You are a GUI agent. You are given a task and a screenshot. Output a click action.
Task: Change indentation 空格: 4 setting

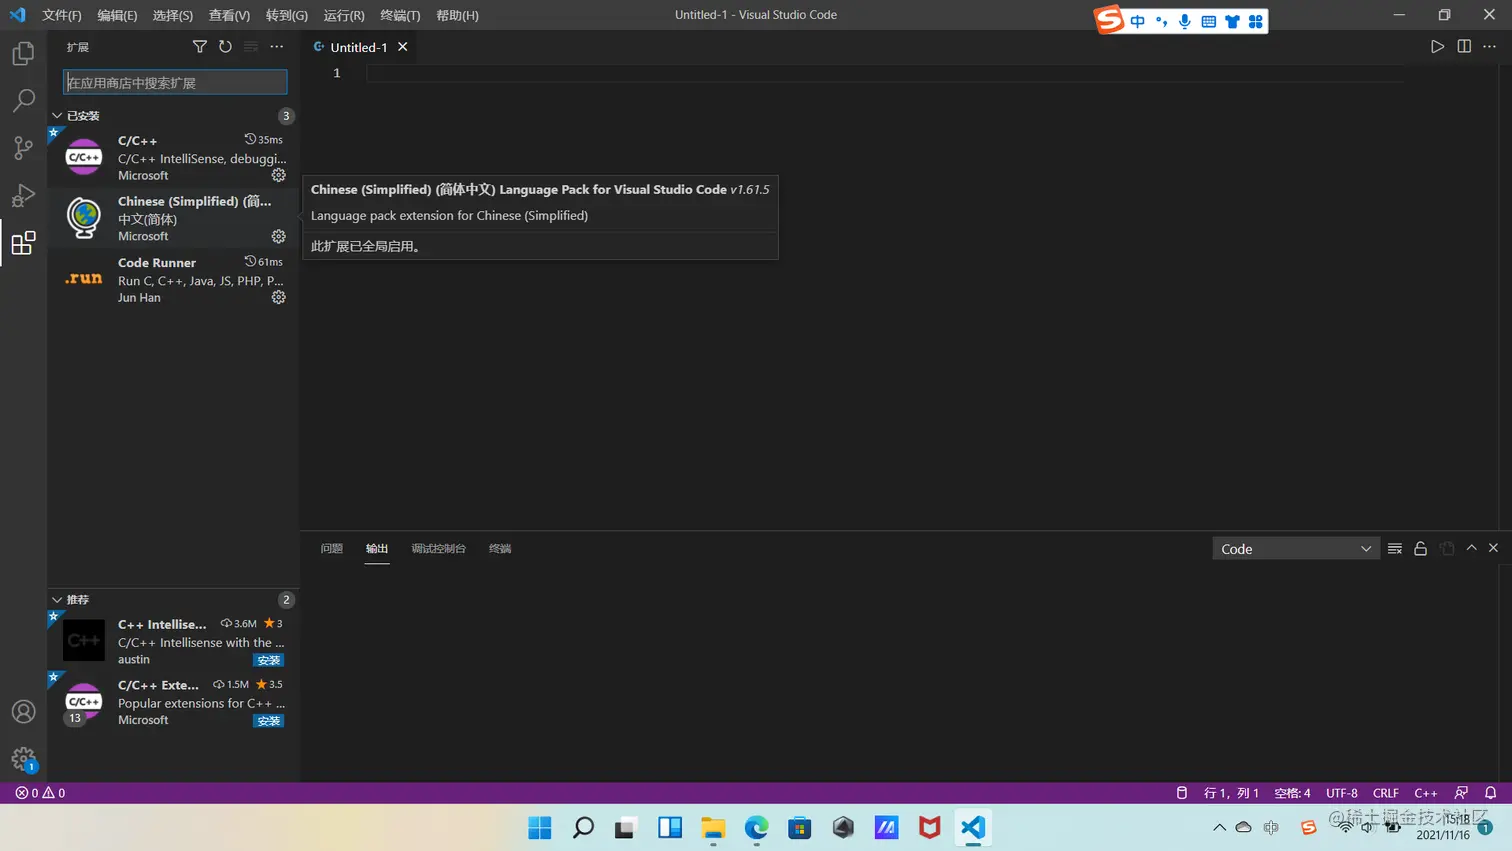[1292, 793]
